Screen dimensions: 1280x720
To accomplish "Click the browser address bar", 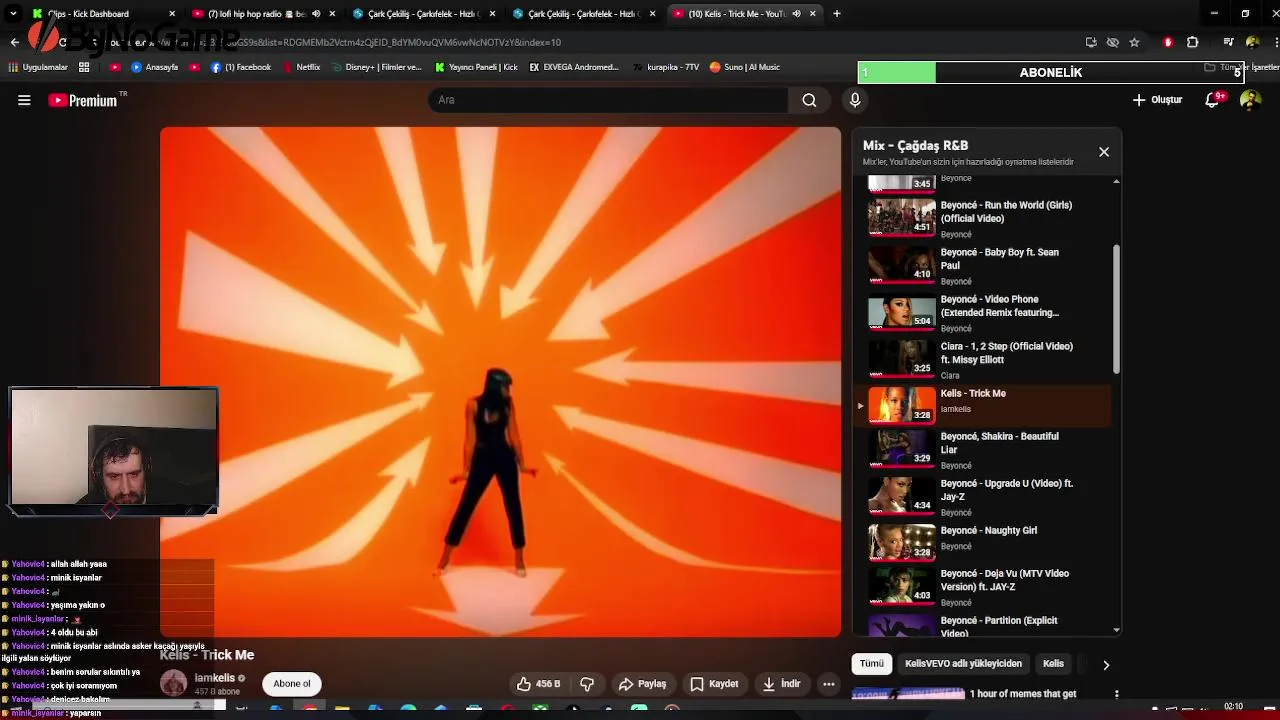I will pyautogui.click(x=560, y=42).
